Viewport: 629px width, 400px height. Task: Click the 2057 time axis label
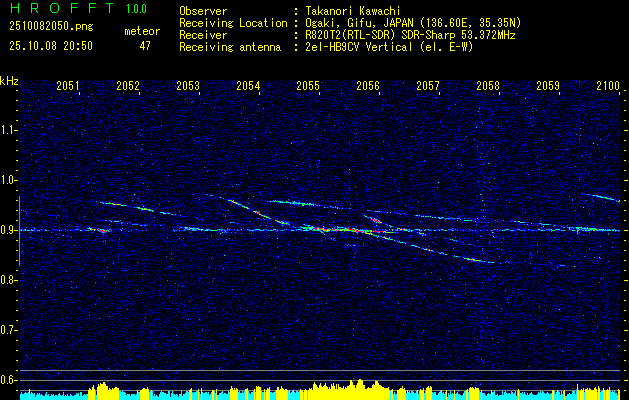point(428,85)
